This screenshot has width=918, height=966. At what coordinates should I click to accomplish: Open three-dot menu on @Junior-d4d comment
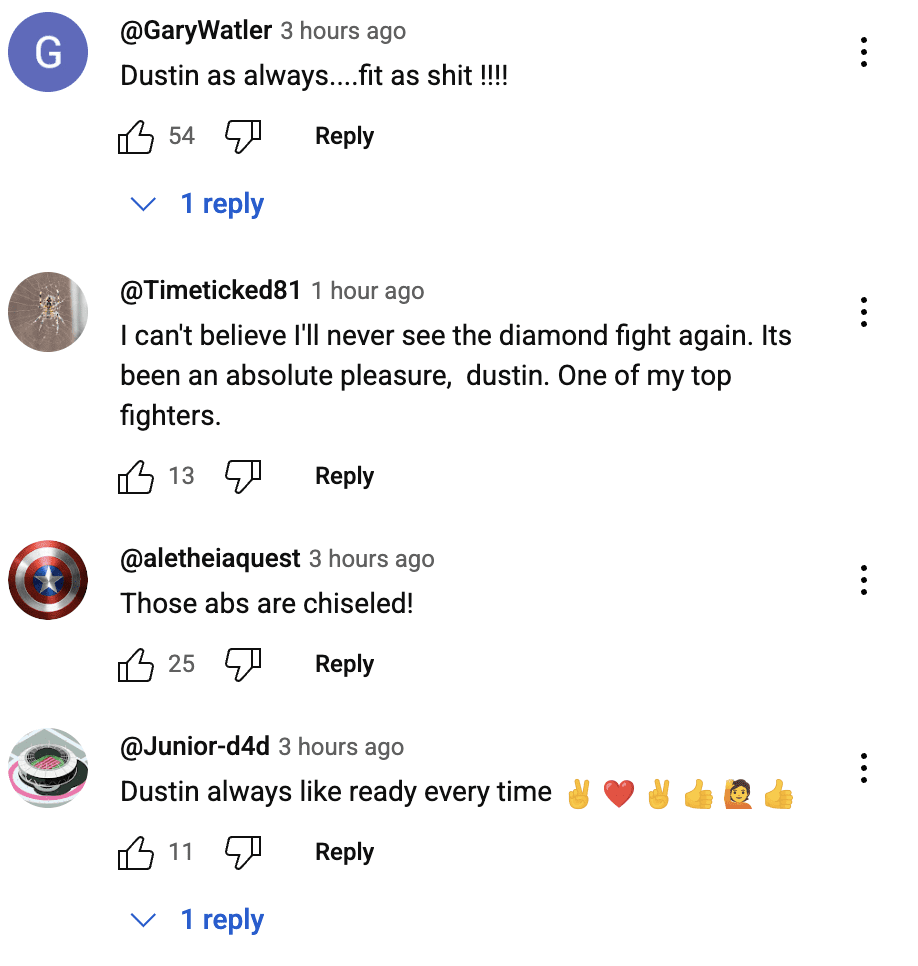point(864,768)
